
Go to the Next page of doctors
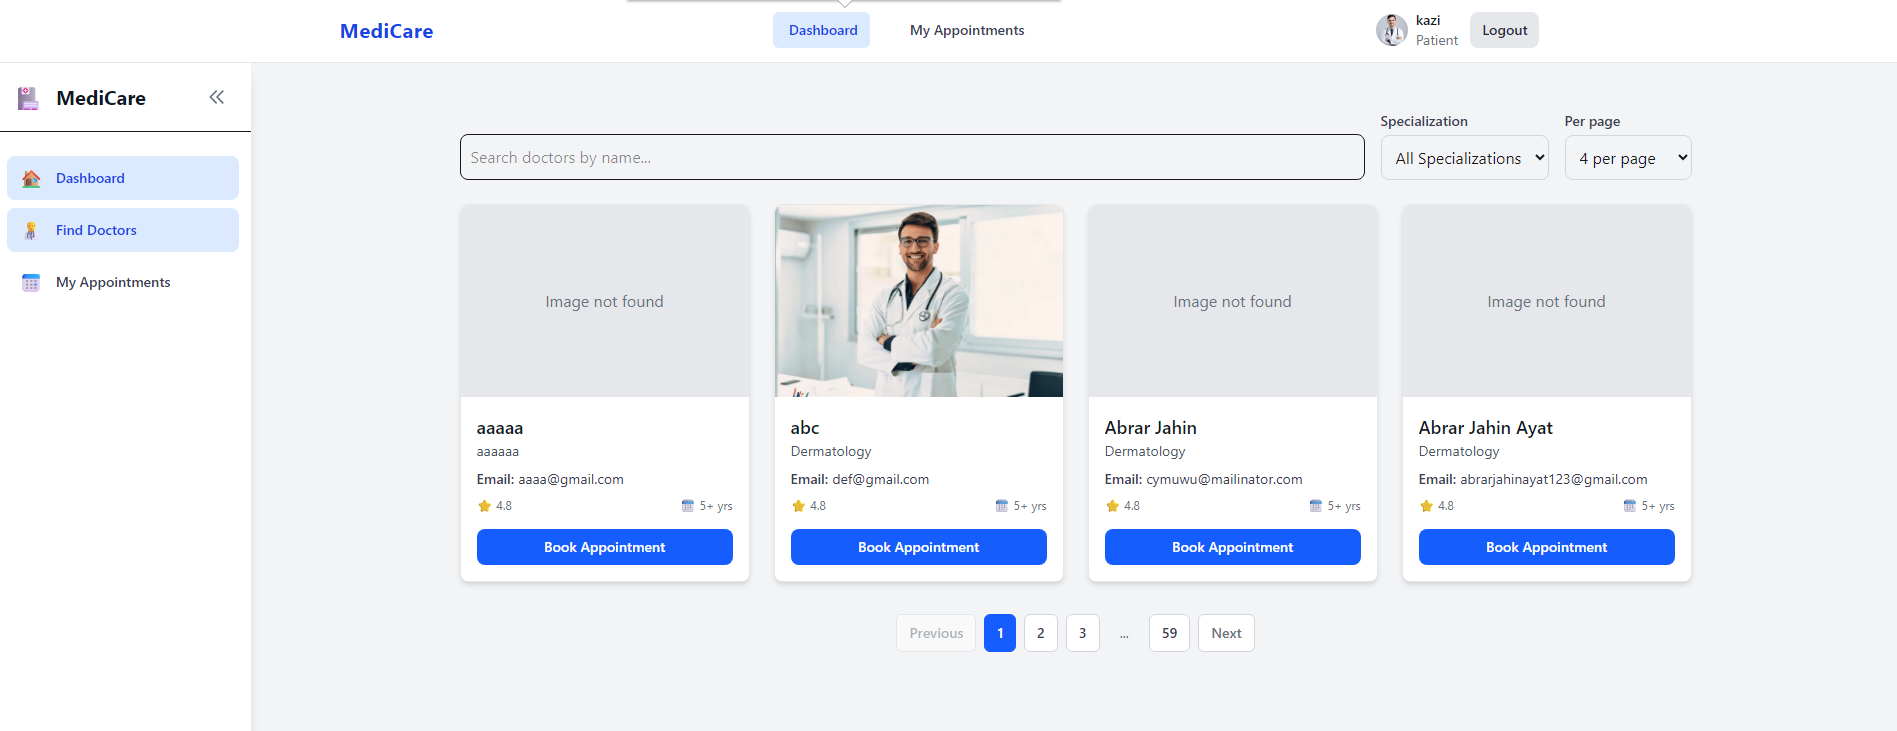pos(1226,633)
